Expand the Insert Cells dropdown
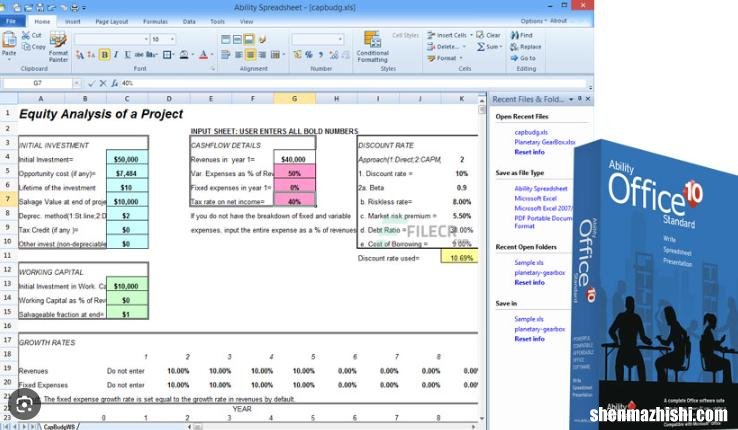738x430 pixels. [471, 35]
